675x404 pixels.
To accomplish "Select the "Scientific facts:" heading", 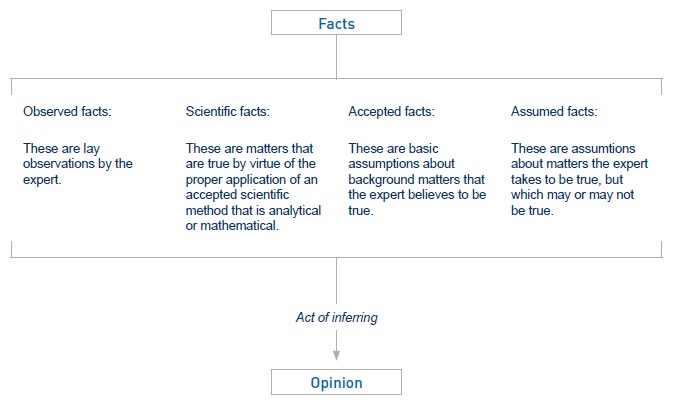I will [x=228, y=110].
